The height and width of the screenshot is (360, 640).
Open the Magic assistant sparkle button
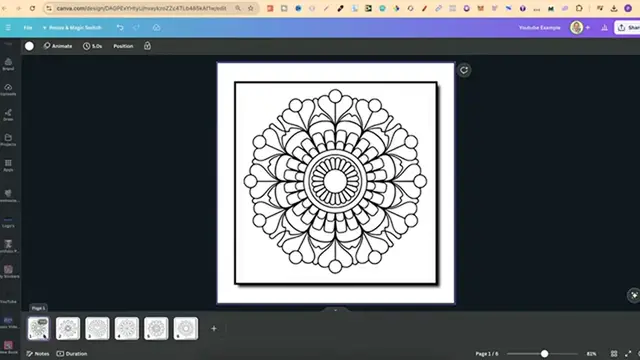tap(633, 295)
